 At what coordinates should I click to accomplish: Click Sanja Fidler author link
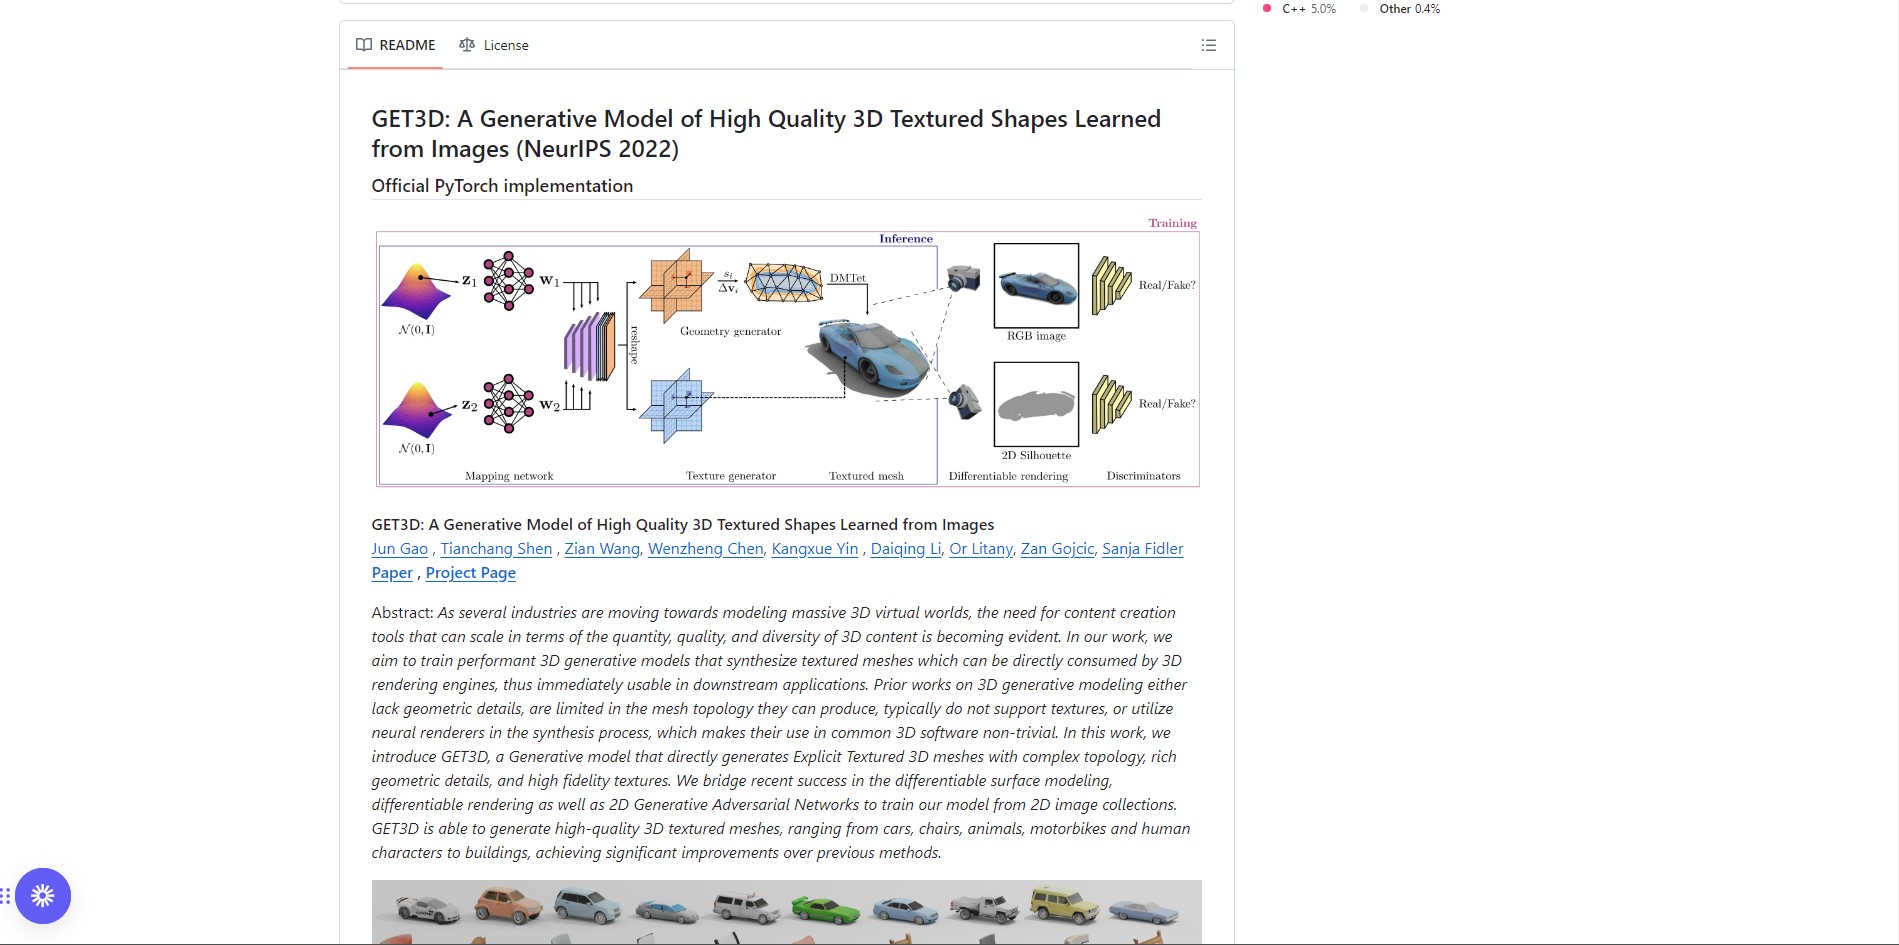1143,549
